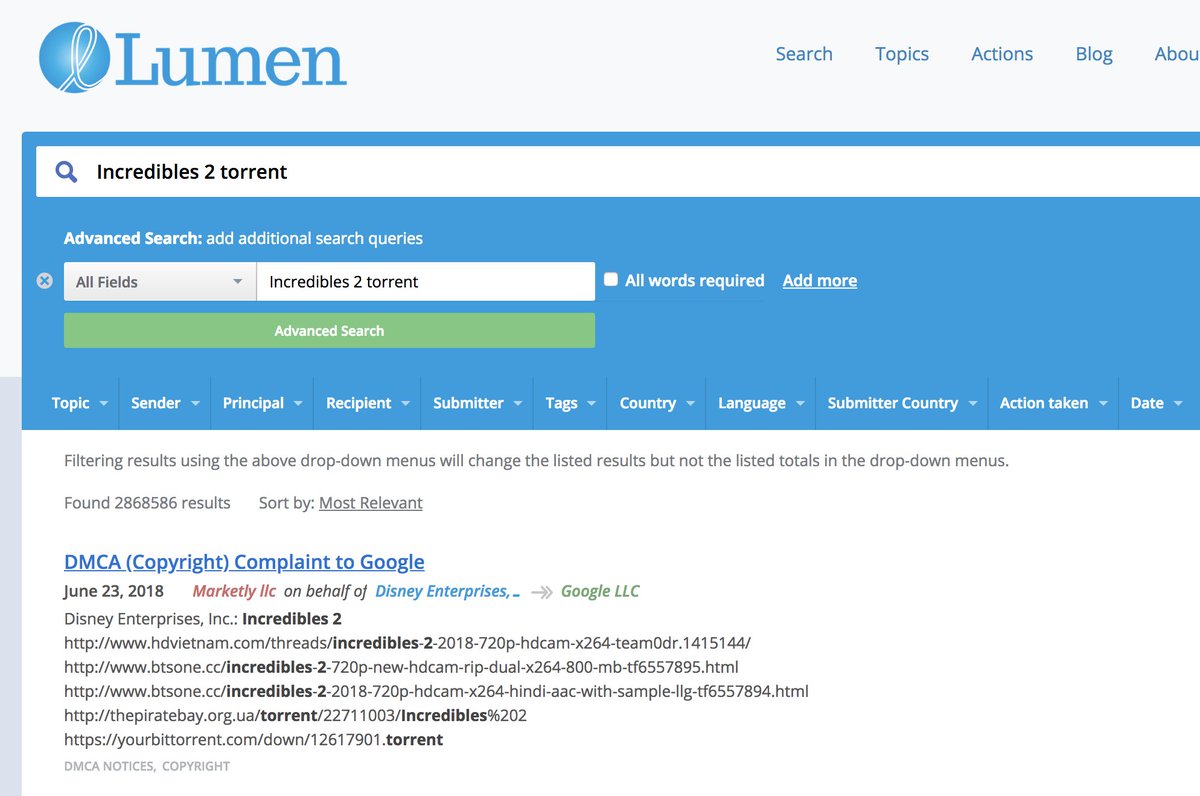
Task: Click the magnifying glass search icon
Action: [x=66, y=172]
